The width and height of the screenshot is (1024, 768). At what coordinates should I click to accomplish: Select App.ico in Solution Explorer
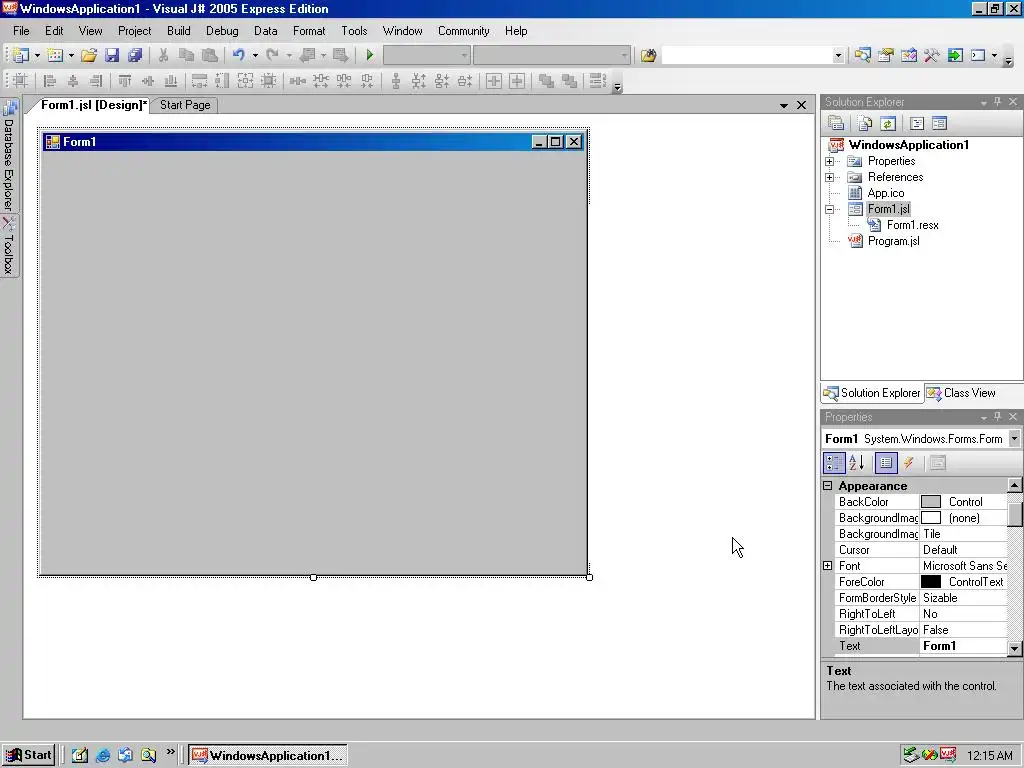886,193
